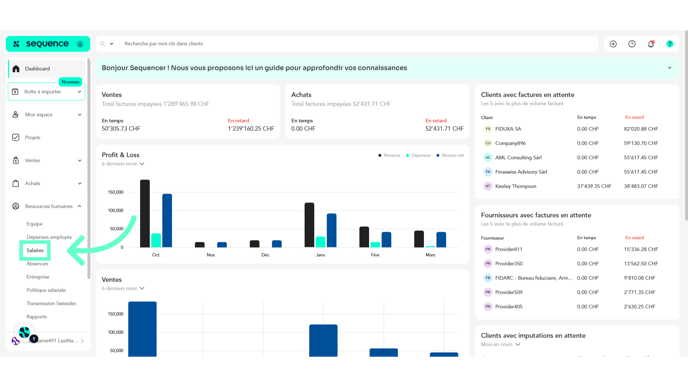This screenshot has width=688, height=387.
Task: Open Absences in the sidebar
Action: (x=37, y=264)
